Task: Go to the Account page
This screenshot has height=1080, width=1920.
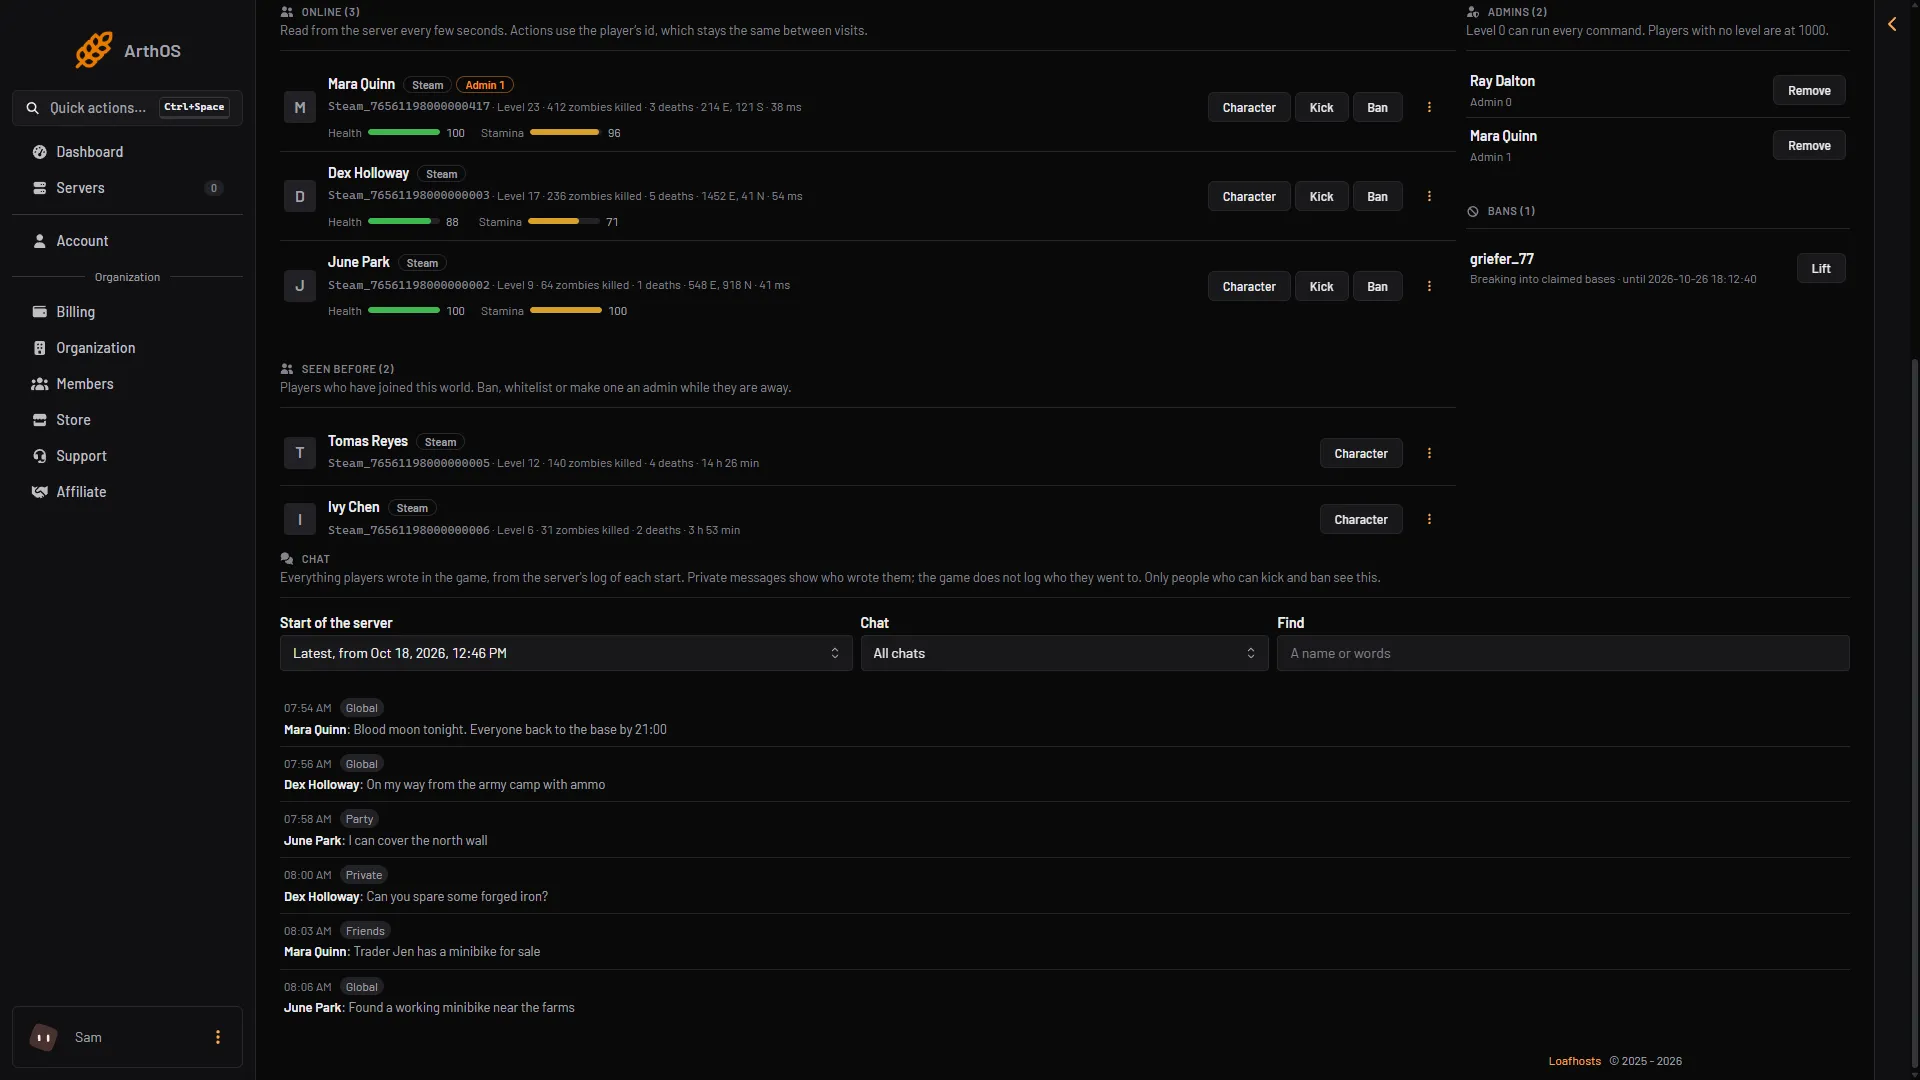Action: [127, 241]
